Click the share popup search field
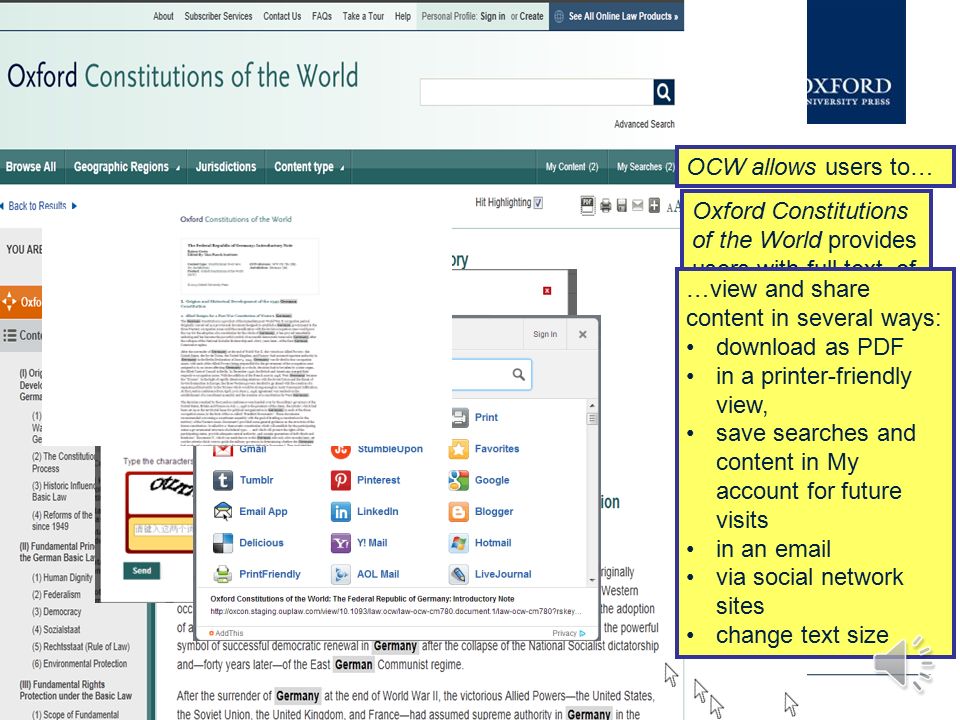960x720 pixels. click(x=492, y=374)
